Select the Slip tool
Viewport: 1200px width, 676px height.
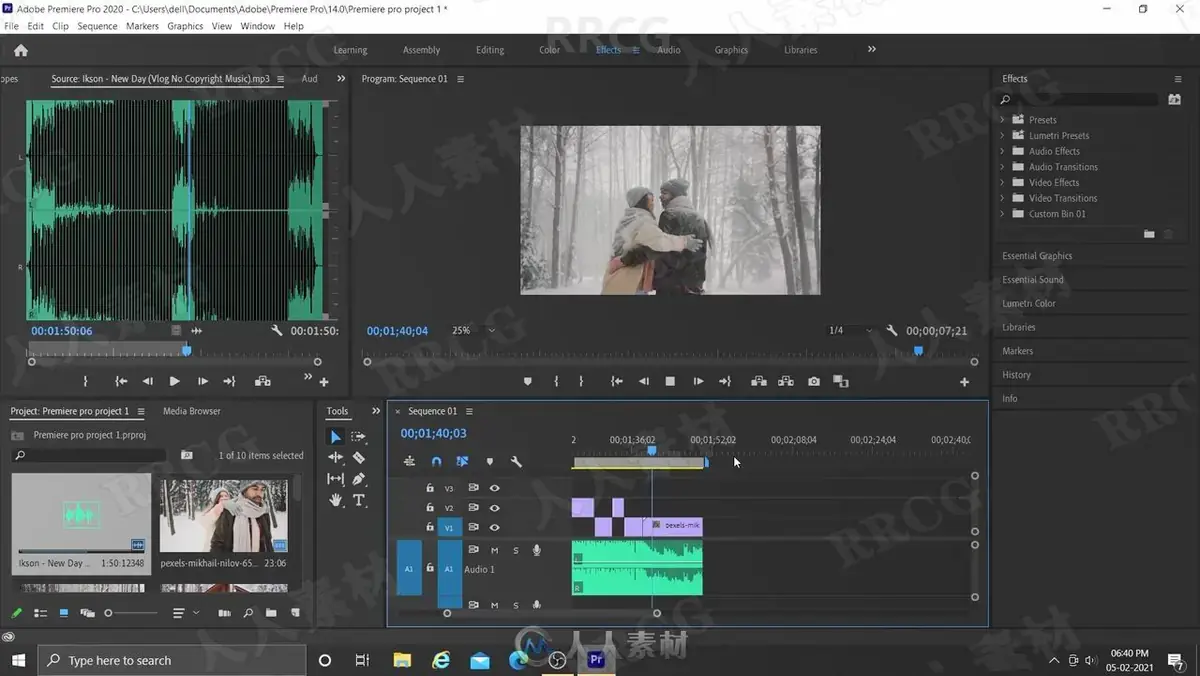click(x=336, y=479)
